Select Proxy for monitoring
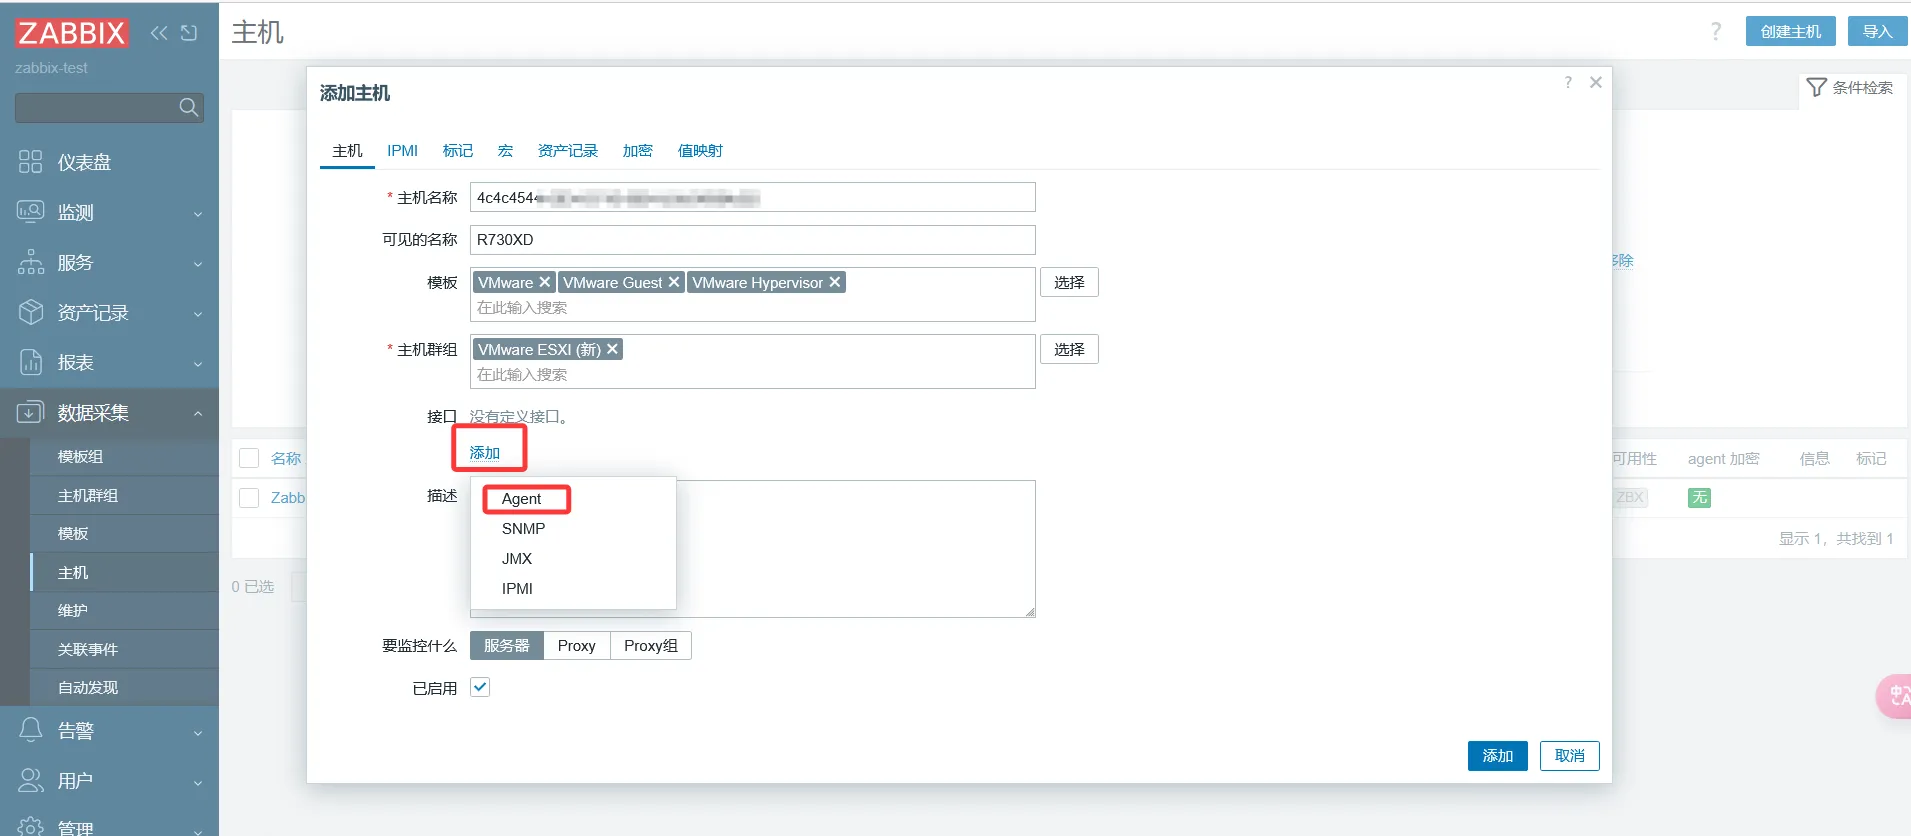The image size is (1911, 836). click(x=577, y=645)
